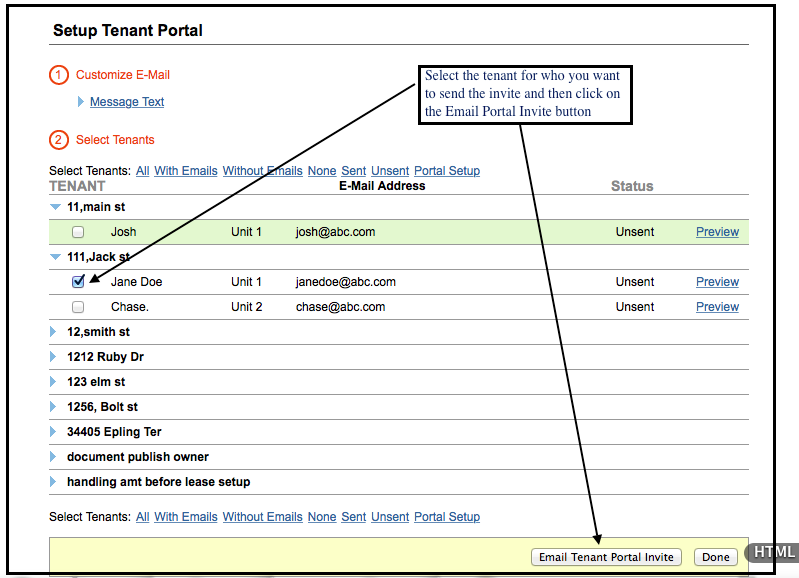The height and width of the screenshot is (578, 799).
Task: Click bottom Portal Setup filter link
Action: pyautogui.click(x=447, y=517)
